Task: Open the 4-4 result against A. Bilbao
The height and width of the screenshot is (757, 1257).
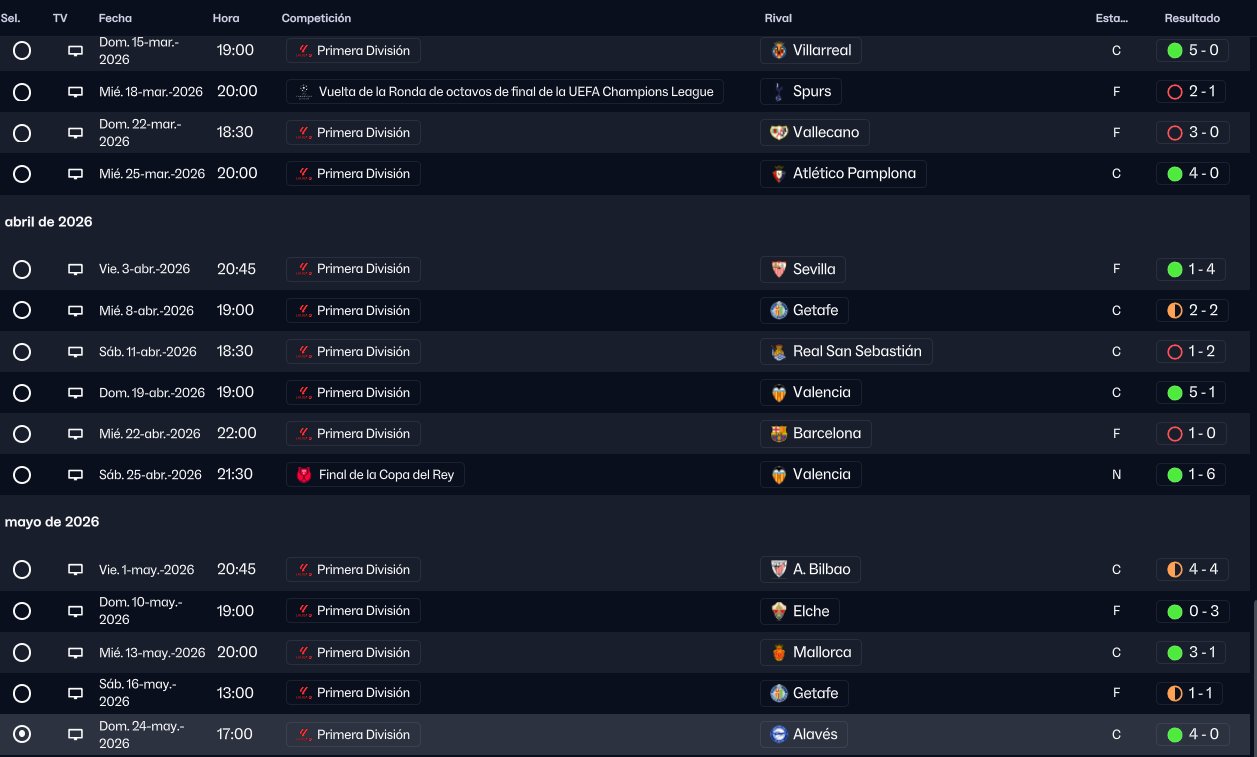Action: tap(1192, 570)
